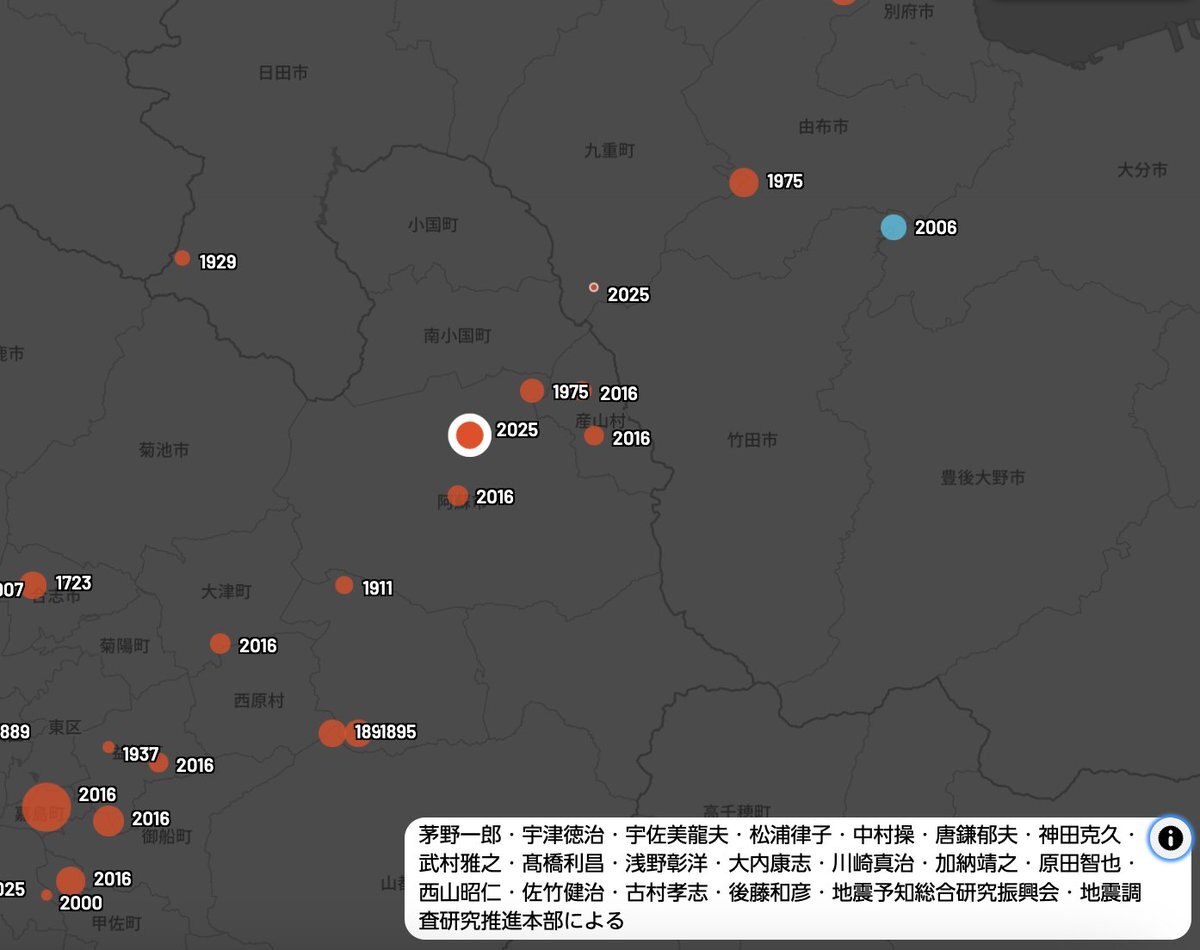Click the 1723 earthquake marker
Image resolution: width=1200 pixels, height=950 pixels.
(x=34, y=583)
